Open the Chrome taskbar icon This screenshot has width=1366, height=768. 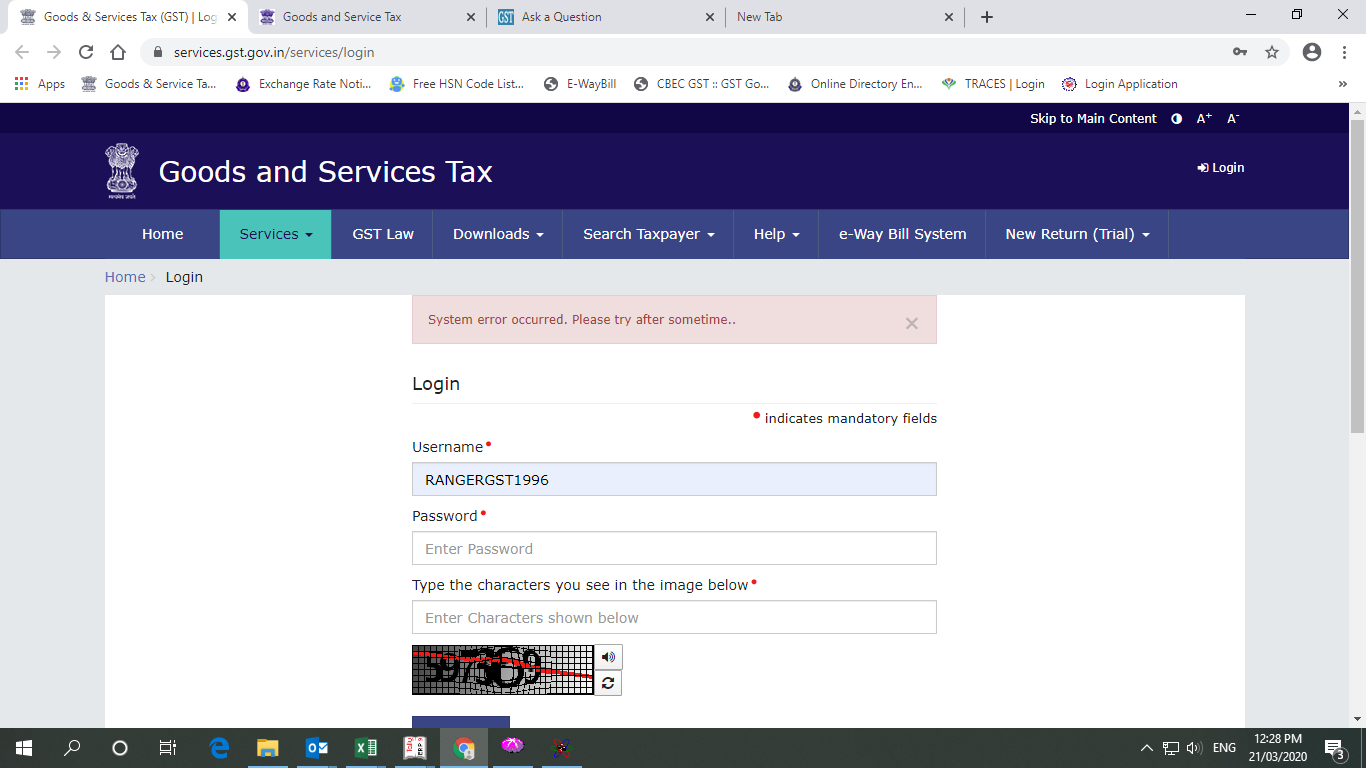463,748
